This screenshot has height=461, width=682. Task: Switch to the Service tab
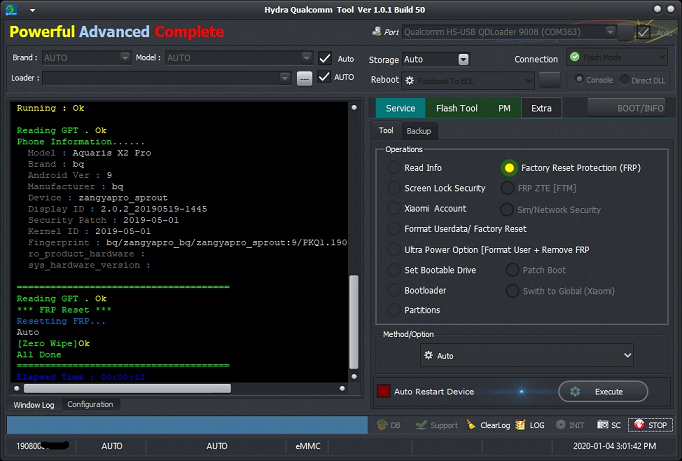click(x=400, y=108)
